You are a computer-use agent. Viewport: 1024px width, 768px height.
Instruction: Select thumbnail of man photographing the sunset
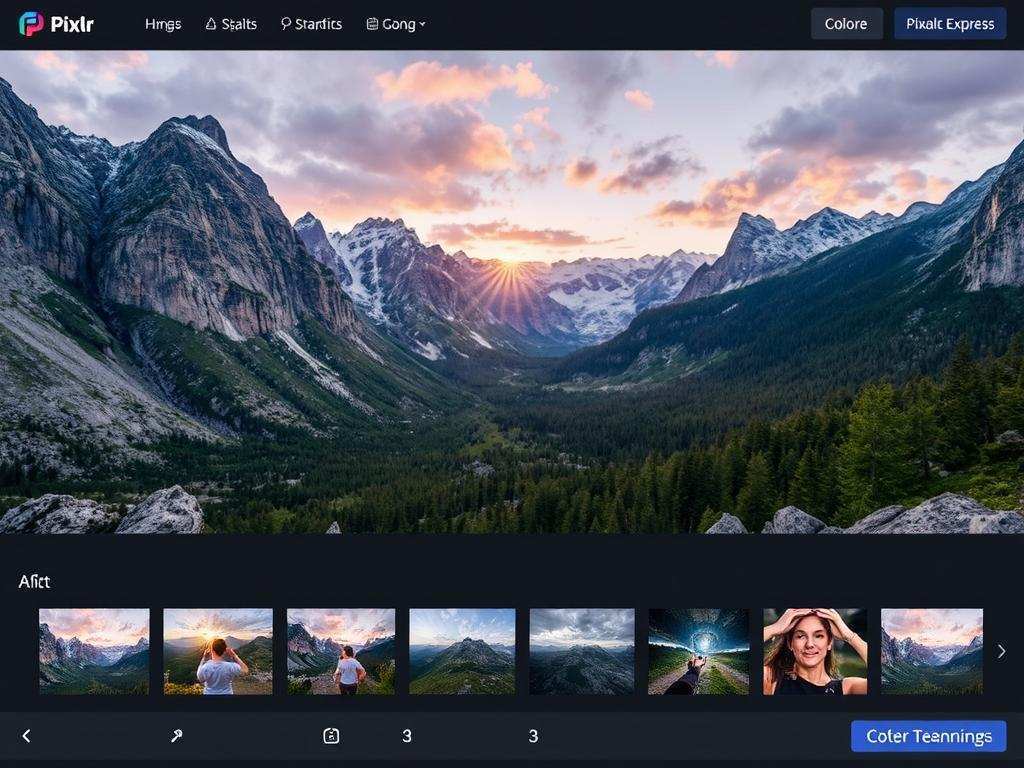click(218, 651)
